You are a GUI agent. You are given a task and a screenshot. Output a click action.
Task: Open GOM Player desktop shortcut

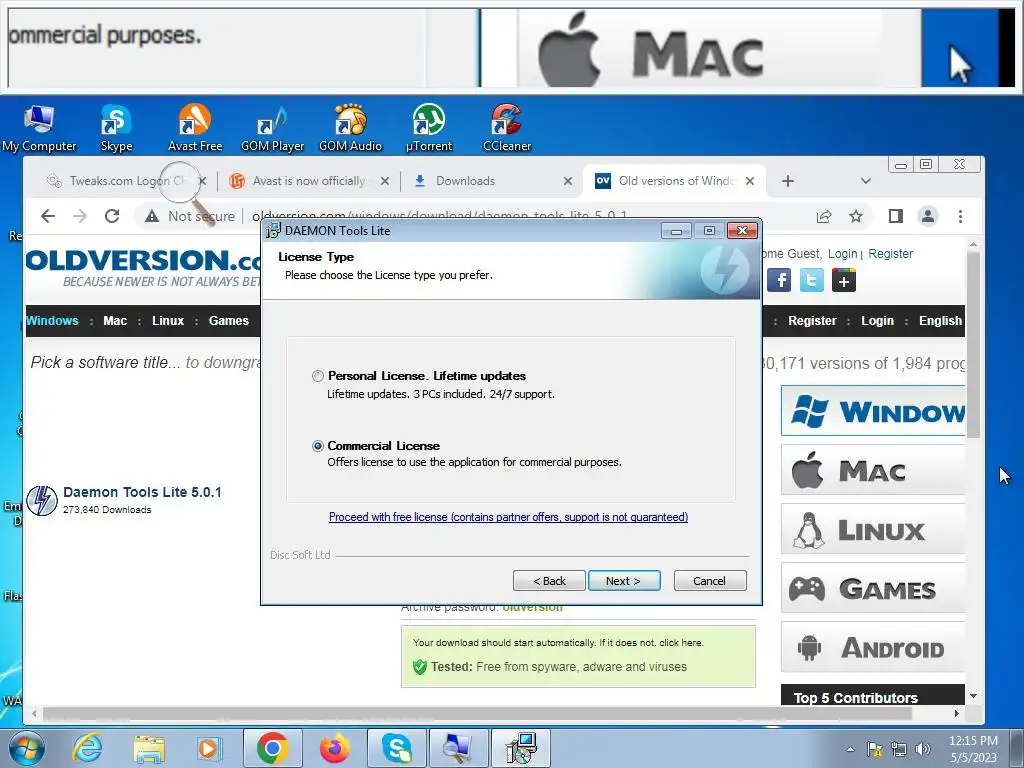point(272,129)
